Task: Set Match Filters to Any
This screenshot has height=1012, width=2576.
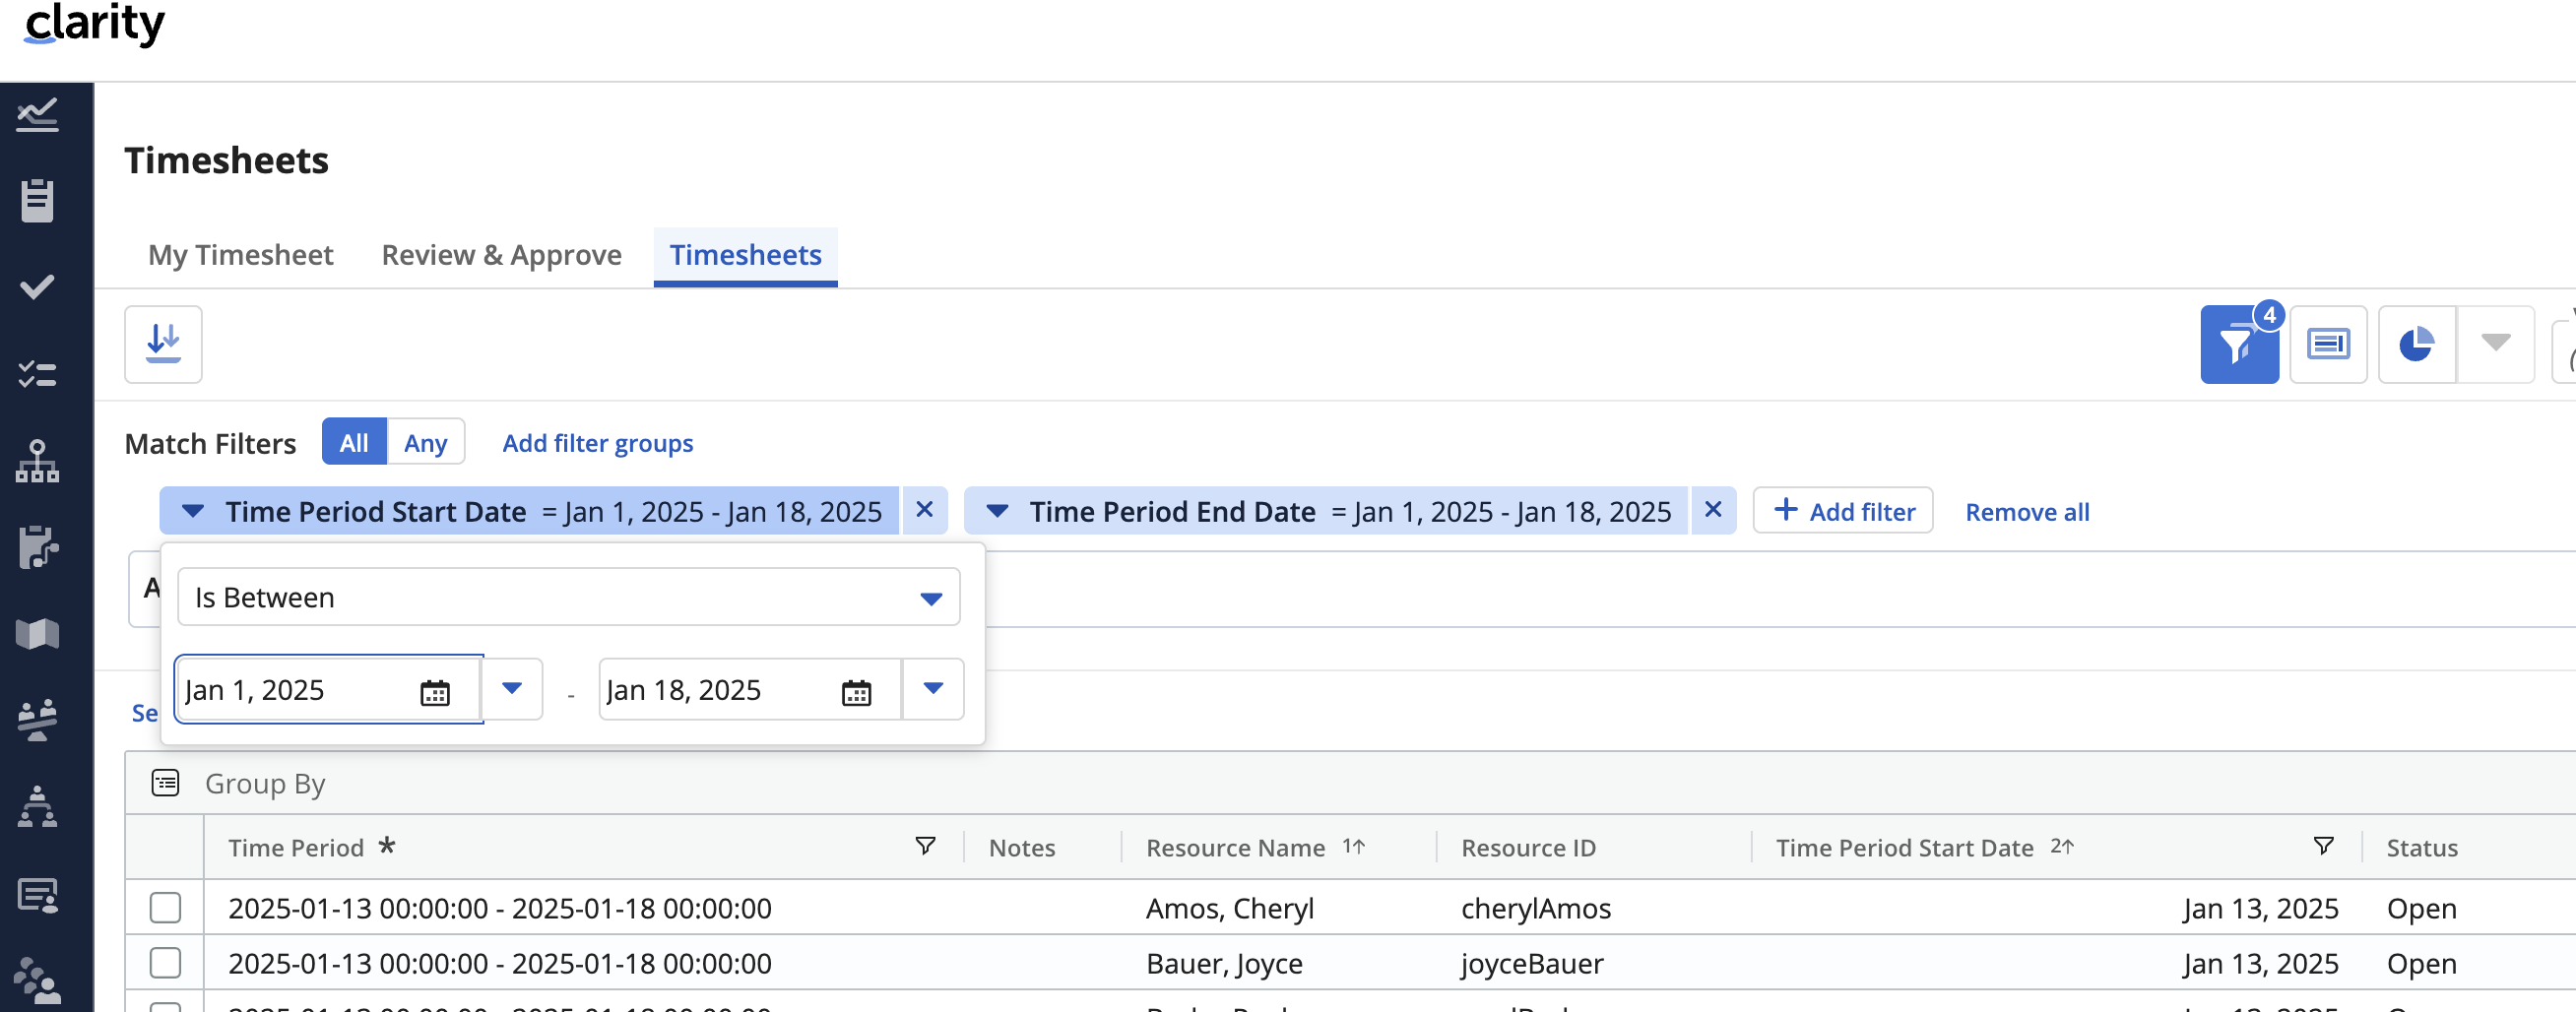Action: tap(425, 443)
